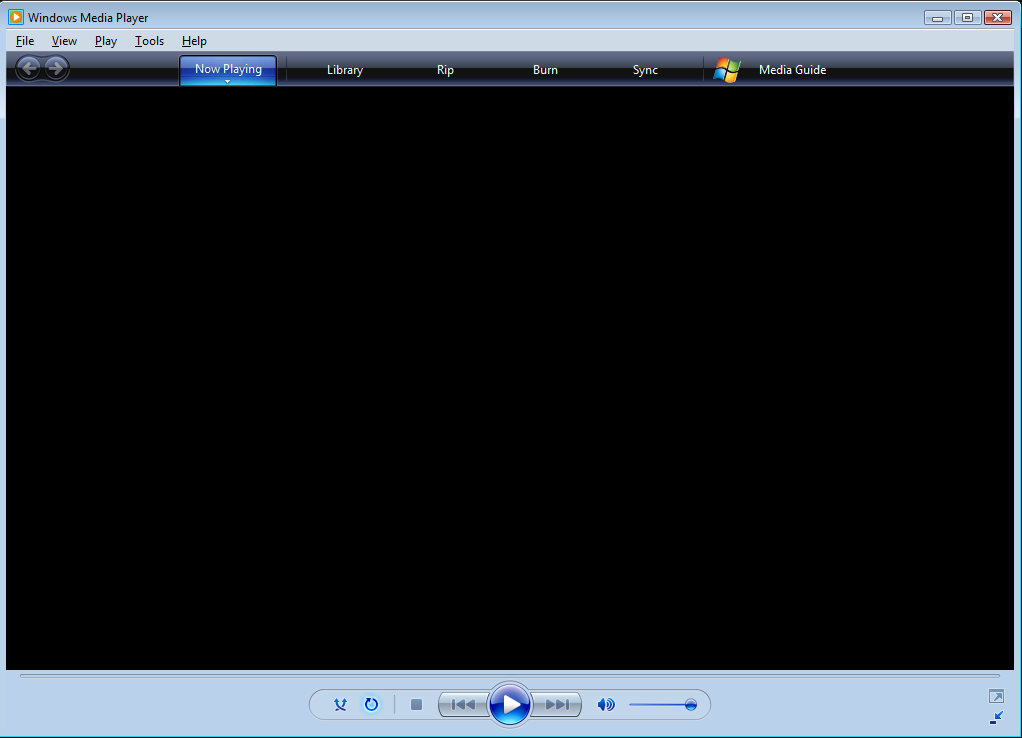Switch to compact mode

pyautogui.click(x=996, y=718)
